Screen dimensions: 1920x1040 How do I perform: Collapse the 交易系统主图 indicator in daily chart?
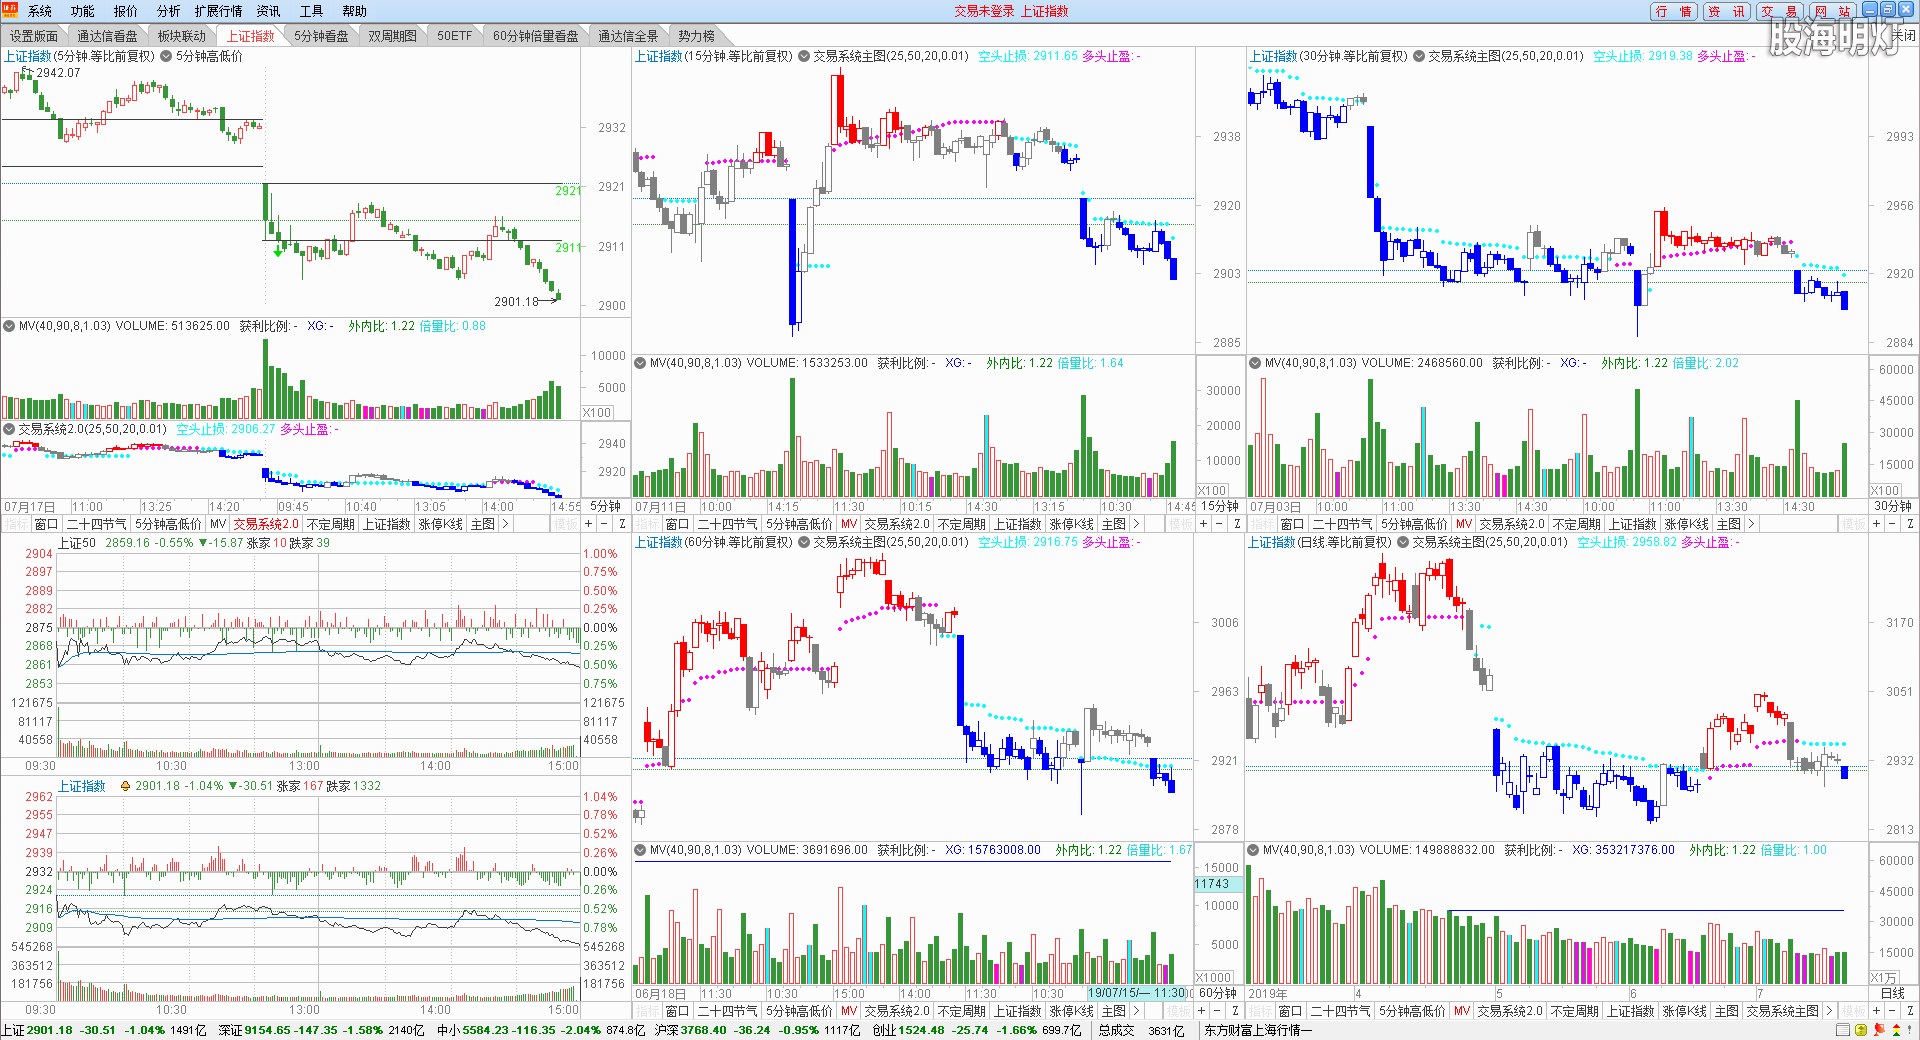[x=1403, y=542]
